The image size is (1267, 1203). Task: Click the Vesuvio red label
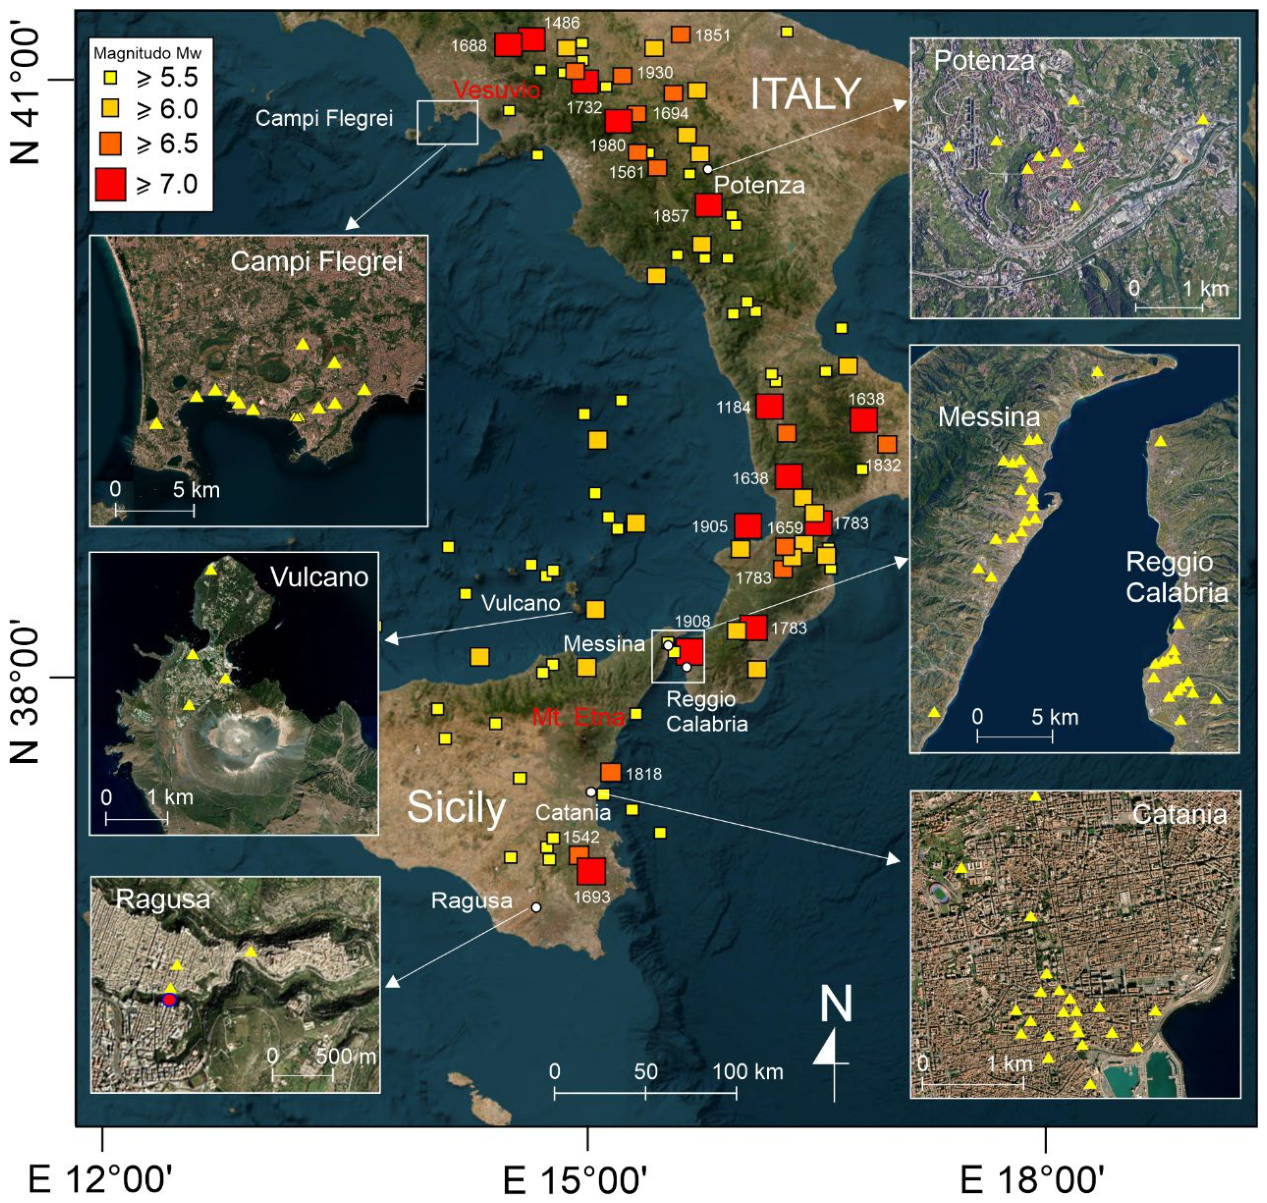(x=496, y=90)
